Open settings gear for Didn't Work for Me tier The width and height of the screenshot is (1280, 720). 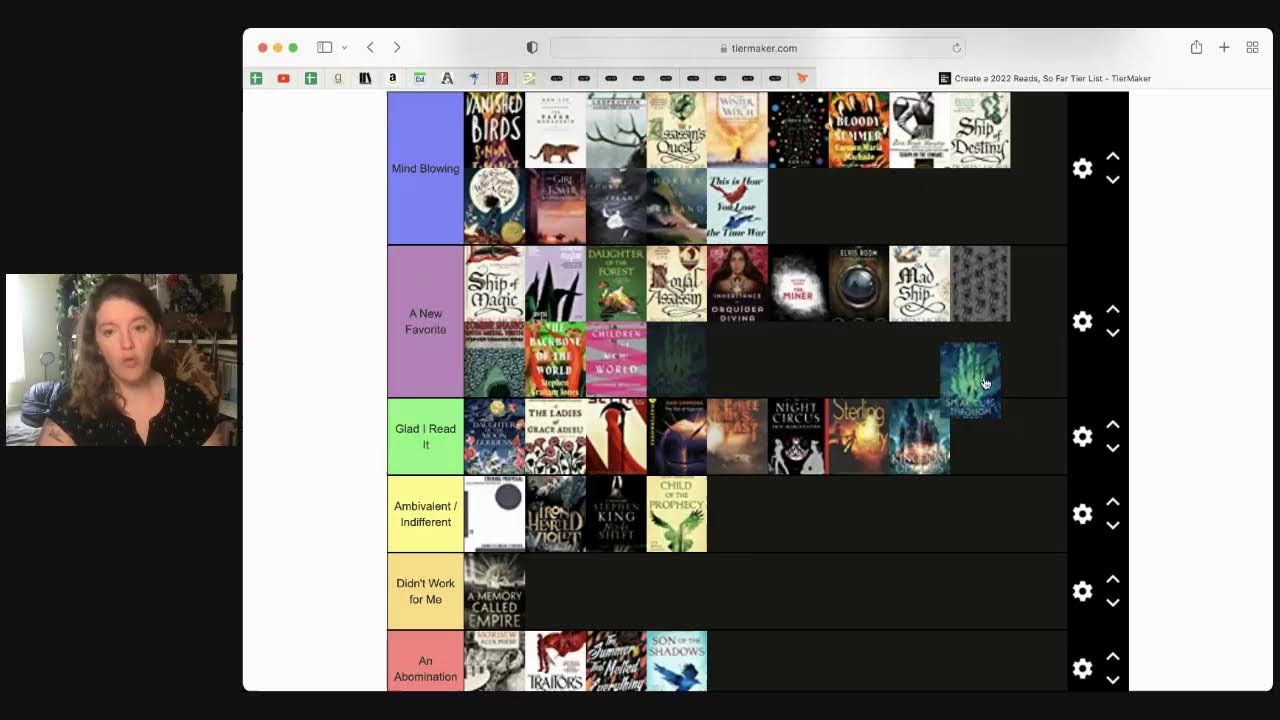(1082, 591)
